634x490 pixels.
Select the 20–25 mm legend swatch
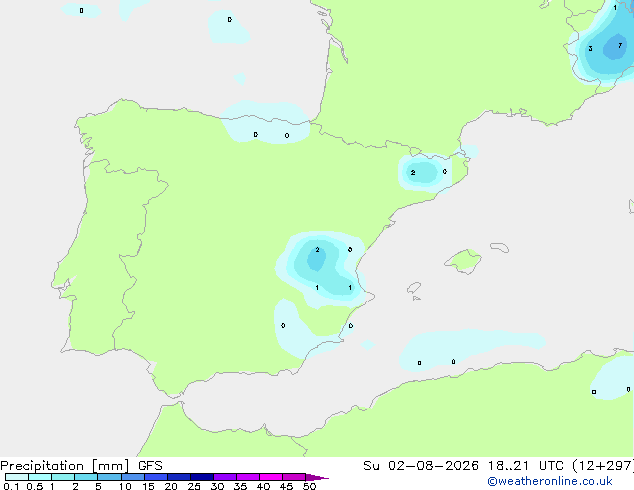[x=179, y=477]
